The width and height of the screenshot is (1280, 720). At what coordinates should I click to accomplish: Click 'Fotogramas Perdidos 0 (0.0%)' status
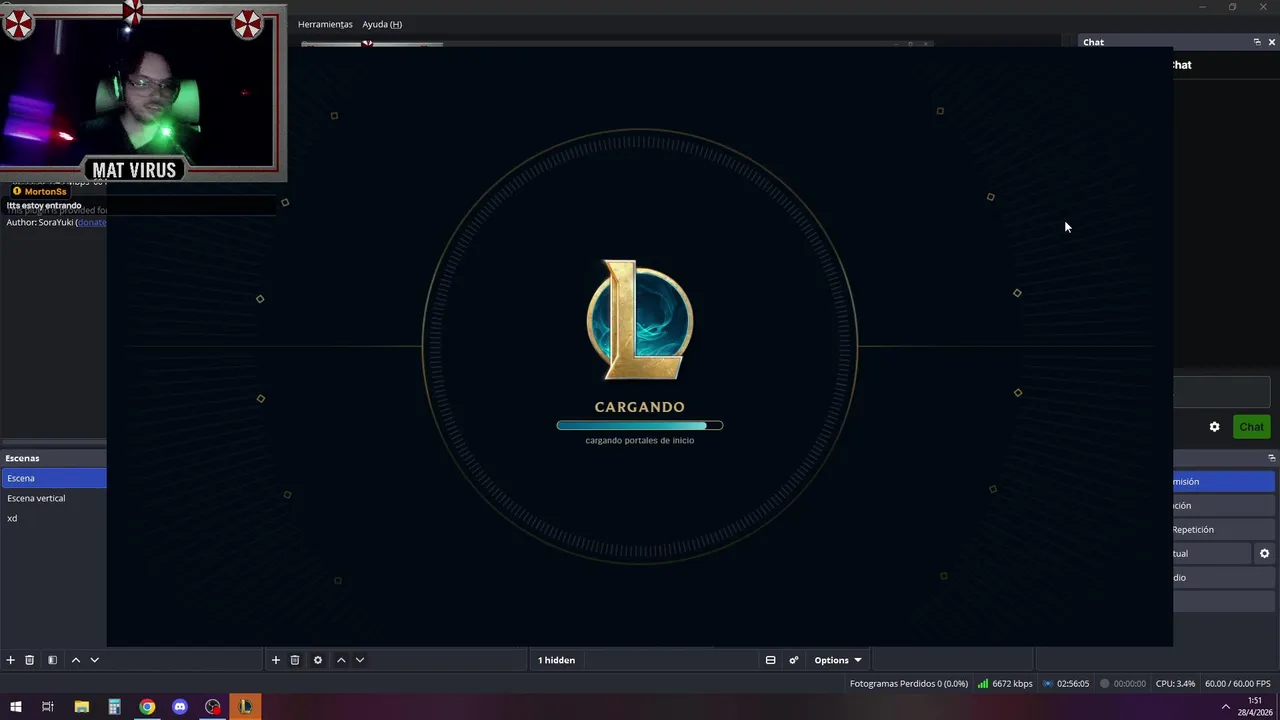[x=909, y=684]
